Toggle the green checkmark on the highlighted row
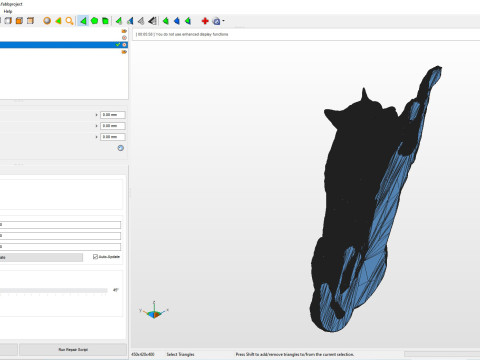Image resolution: width=480 pixels, height=360 pixels. (x=118, y=45)
